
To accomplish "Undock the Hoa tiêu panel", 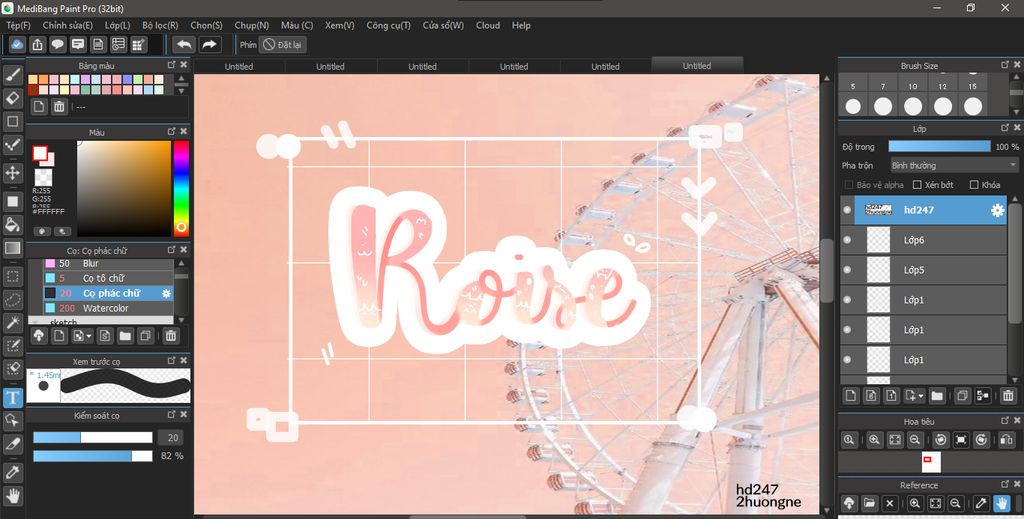I will pyautogui.click(x=1005, y=421).
